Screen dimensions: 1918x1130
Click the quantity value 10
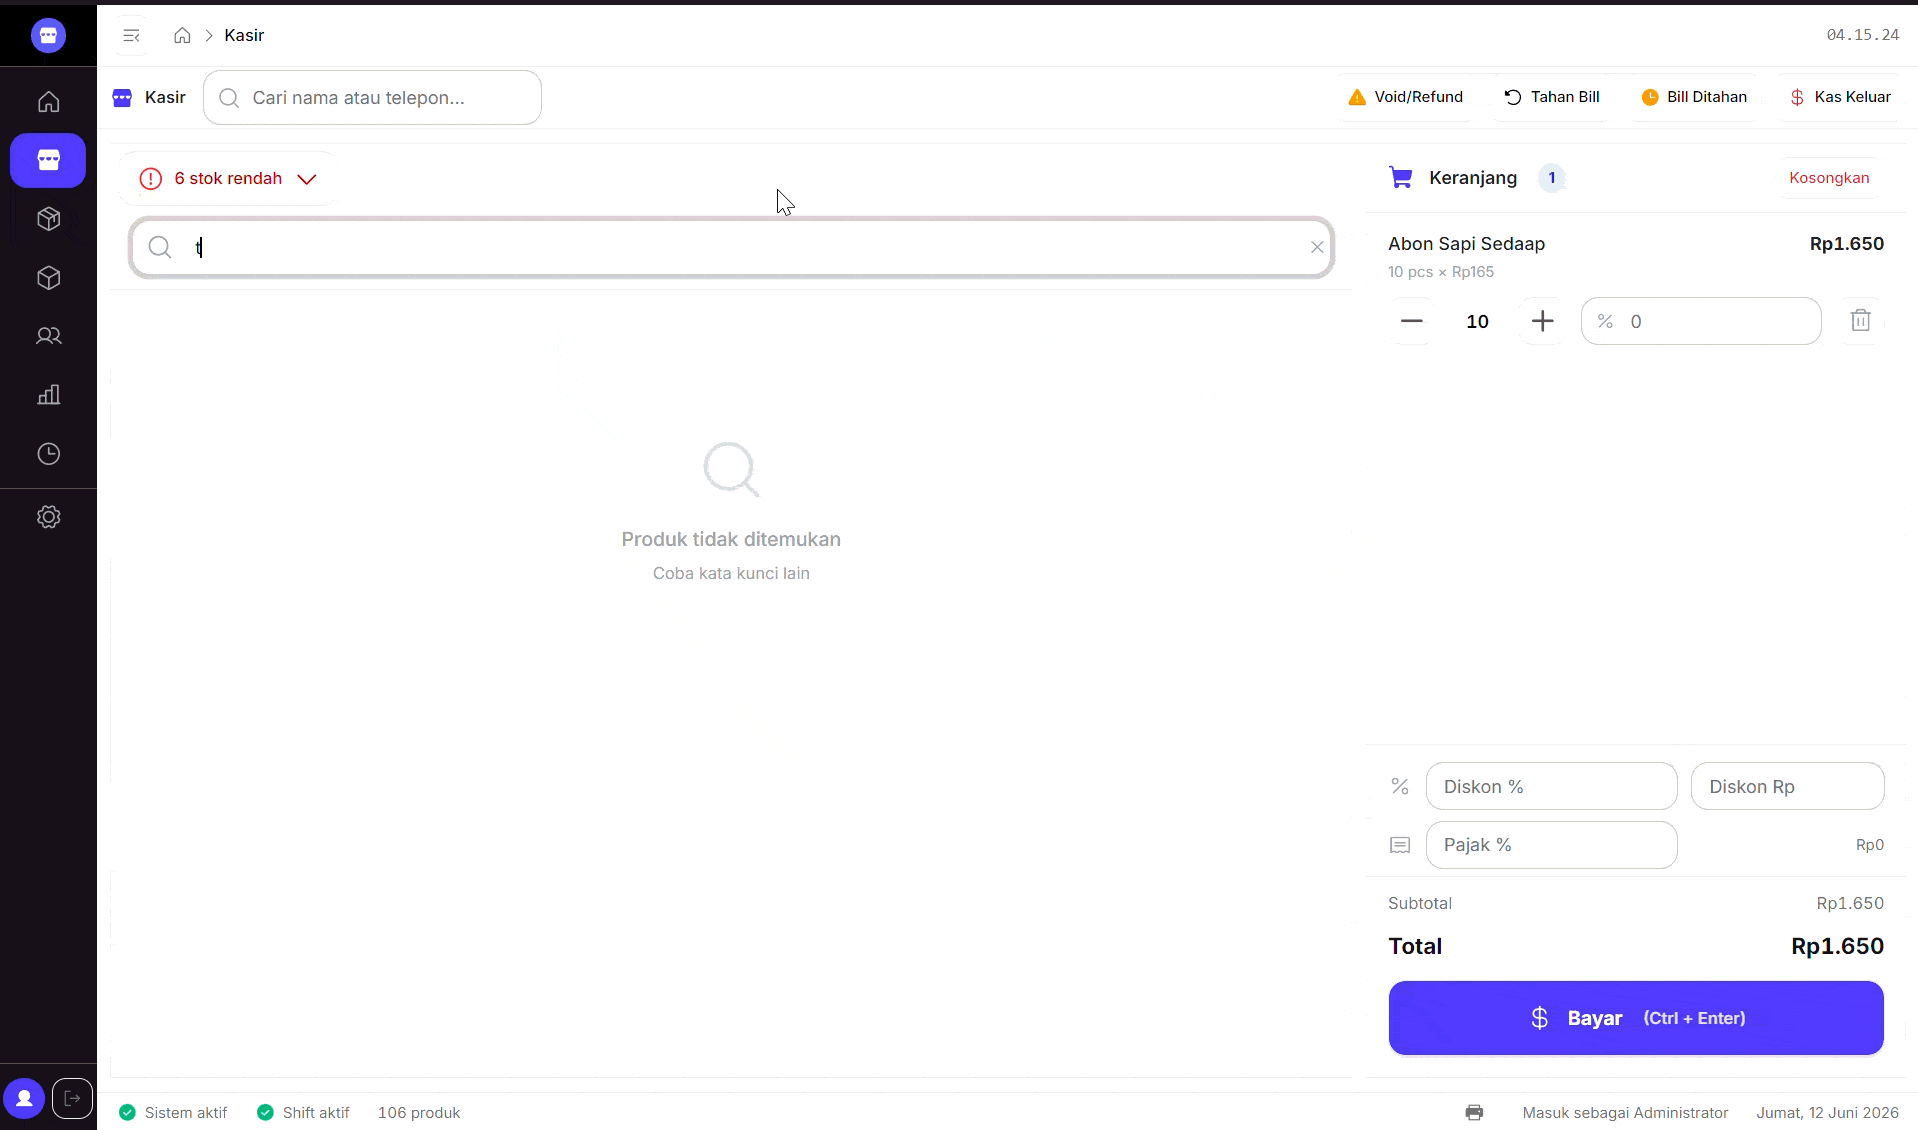[1477, 321]
